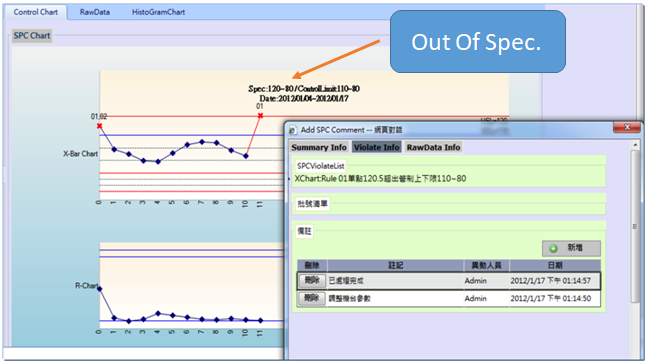
Task: Click the Out Of Spec. callout box
Action: 477,42
